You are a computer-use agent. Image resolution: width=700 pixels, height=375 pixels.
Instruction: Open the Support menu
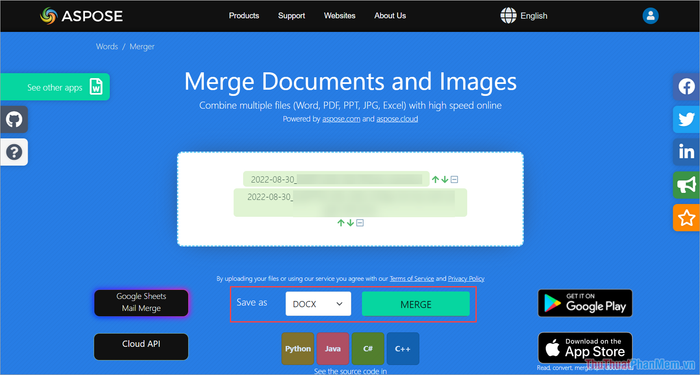(x=292, y=16)
